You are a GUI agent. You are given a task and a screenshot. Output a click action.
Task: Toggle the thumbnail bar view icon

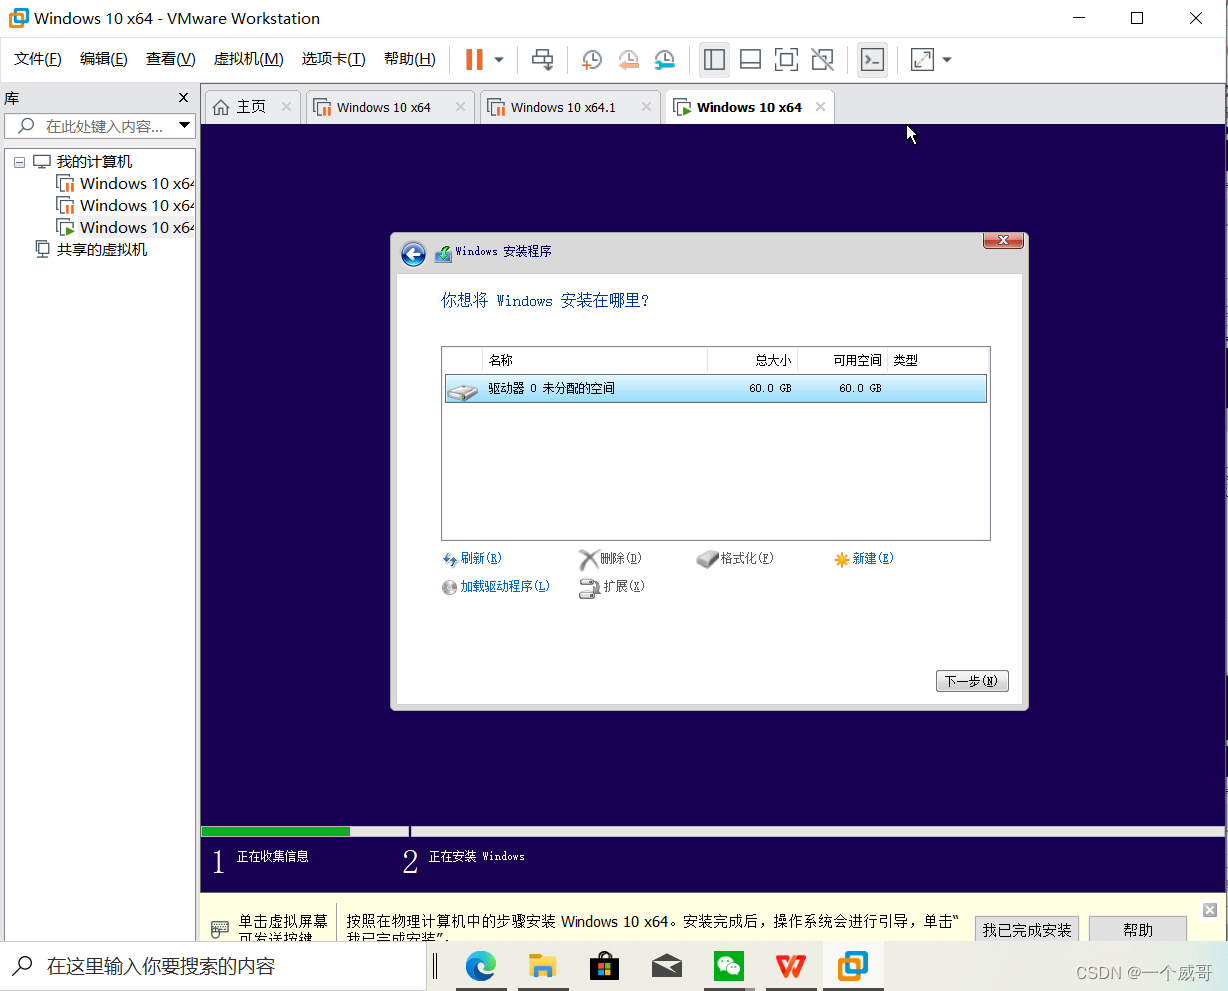coord(750,59)
